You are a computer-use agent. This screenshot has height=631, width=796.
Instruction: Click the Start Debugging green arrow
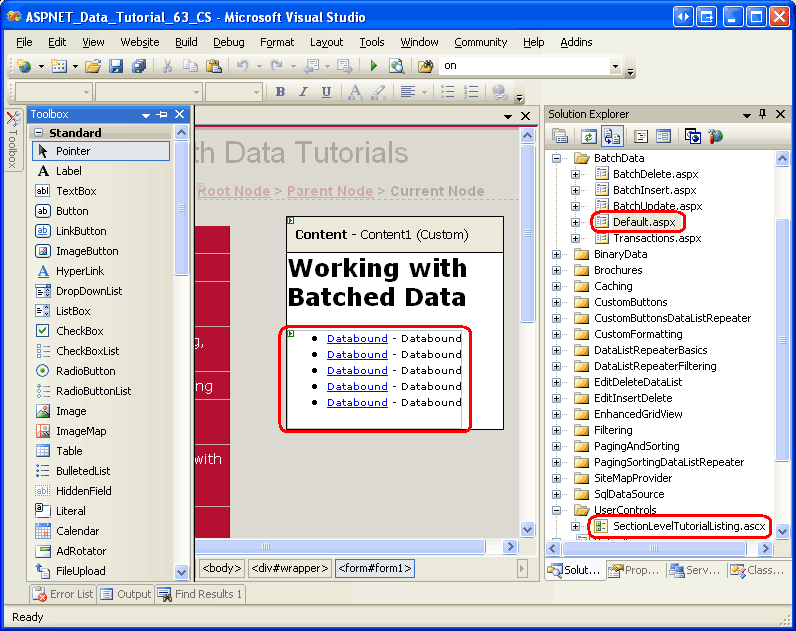(x=374, y=66)
